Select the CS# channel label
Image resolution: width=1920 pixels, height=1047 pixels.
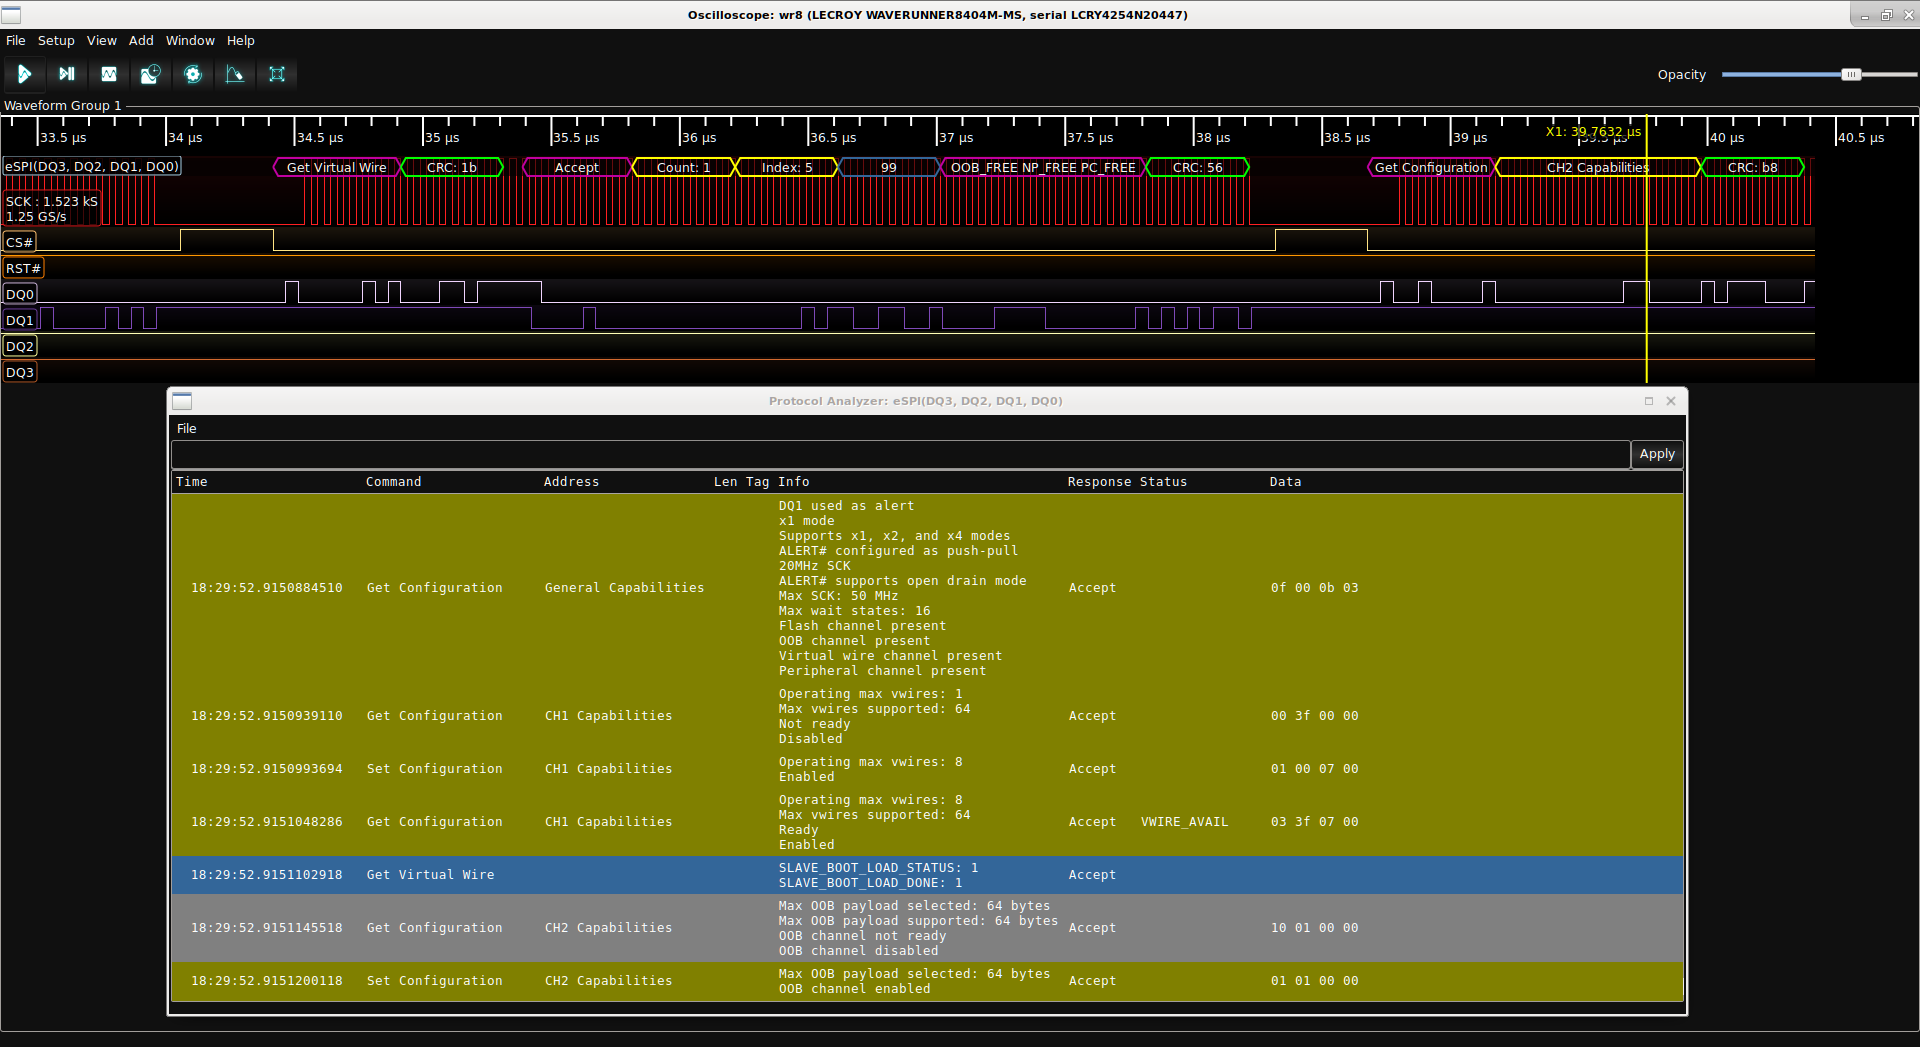coord(20,242)
